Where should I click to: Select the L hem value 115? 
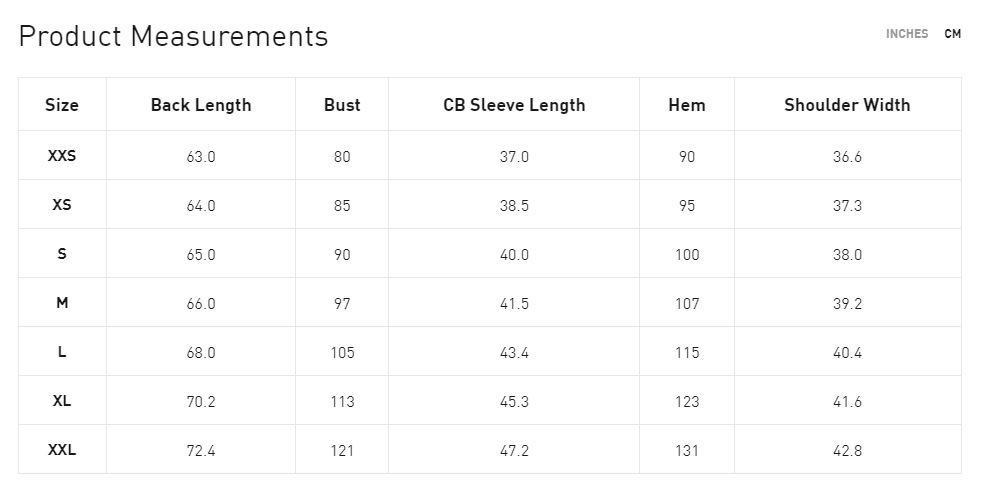click(687, 353)
